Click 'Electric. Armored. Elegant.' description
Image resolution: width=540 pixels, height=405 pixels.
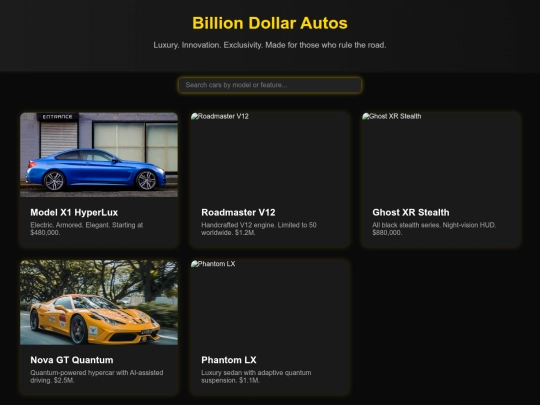86,229
